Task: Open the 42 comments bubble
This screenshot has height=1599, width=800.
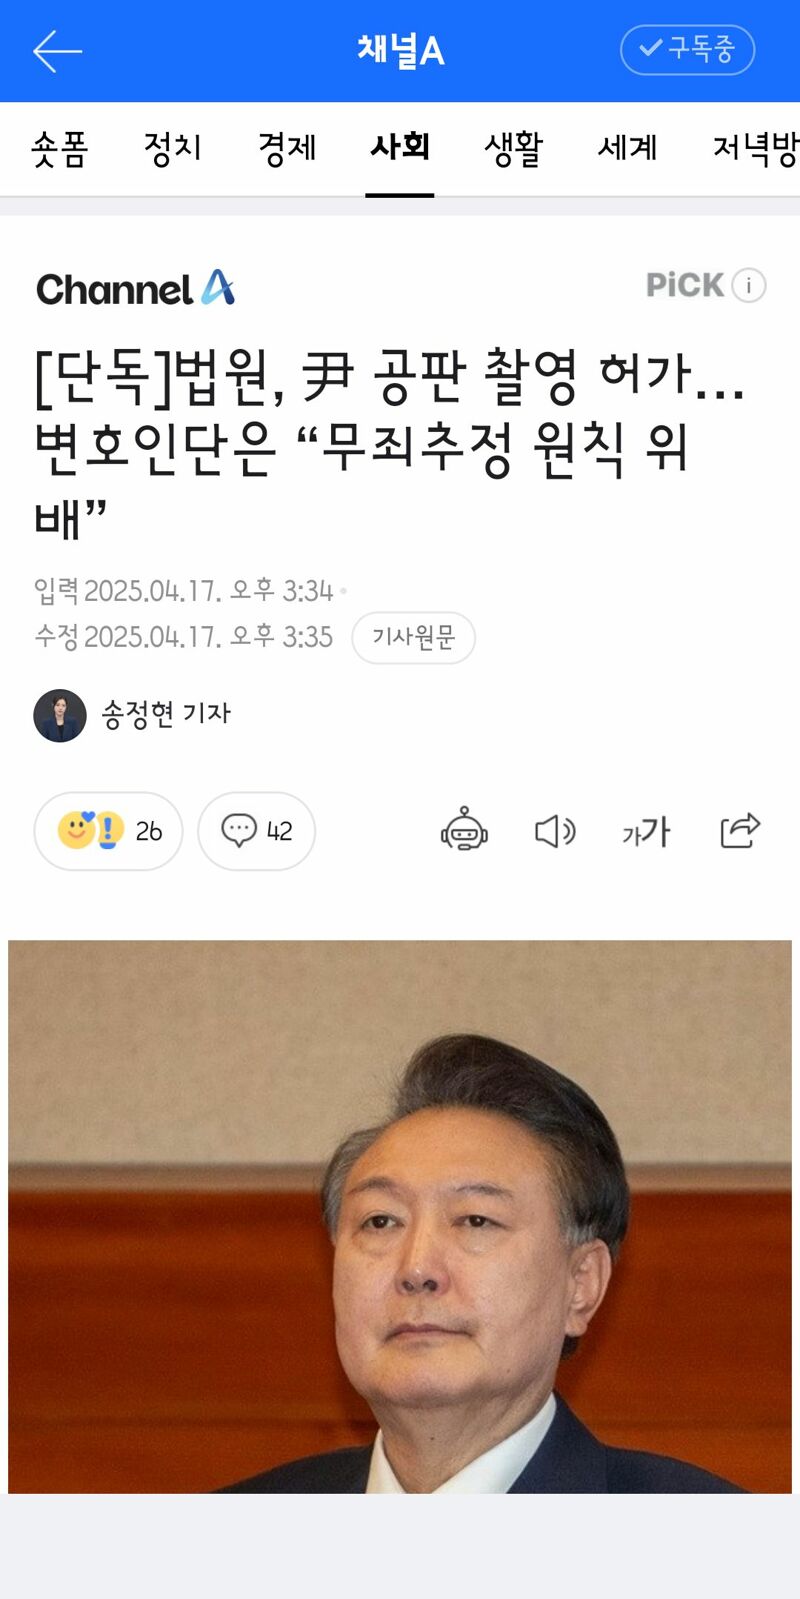Action: (x=256, y=831)
